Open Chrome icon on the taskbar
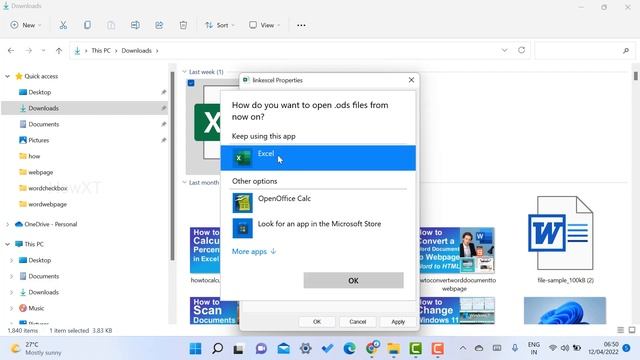The width and height of the screenshot is (640, 360). [372, 348]
